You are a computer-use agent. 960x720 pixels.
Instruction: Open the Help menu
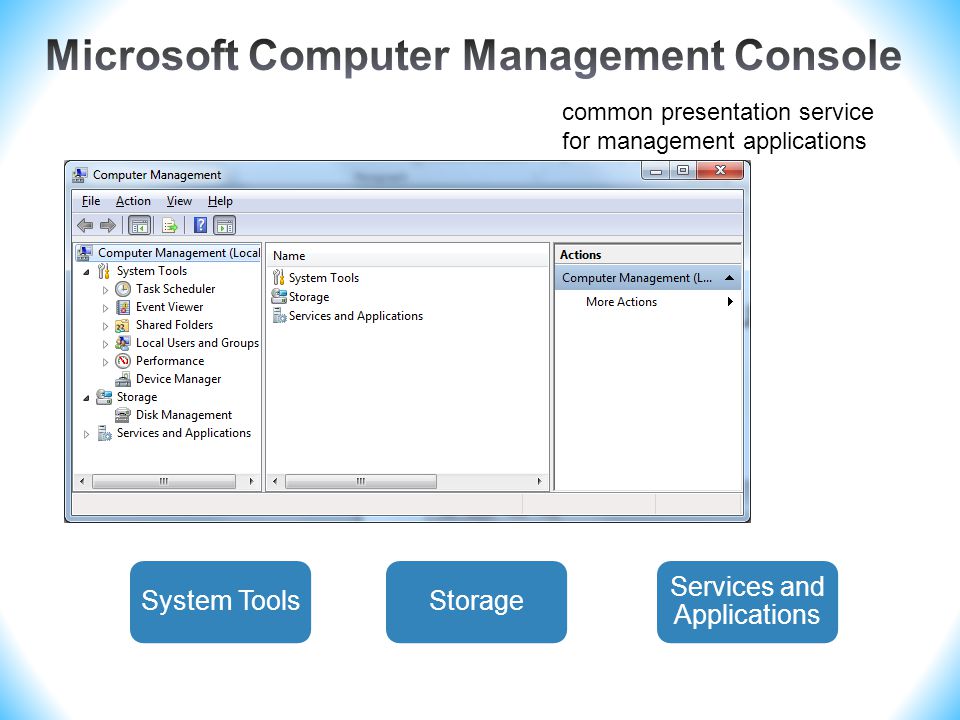click(x=220, y=201)
